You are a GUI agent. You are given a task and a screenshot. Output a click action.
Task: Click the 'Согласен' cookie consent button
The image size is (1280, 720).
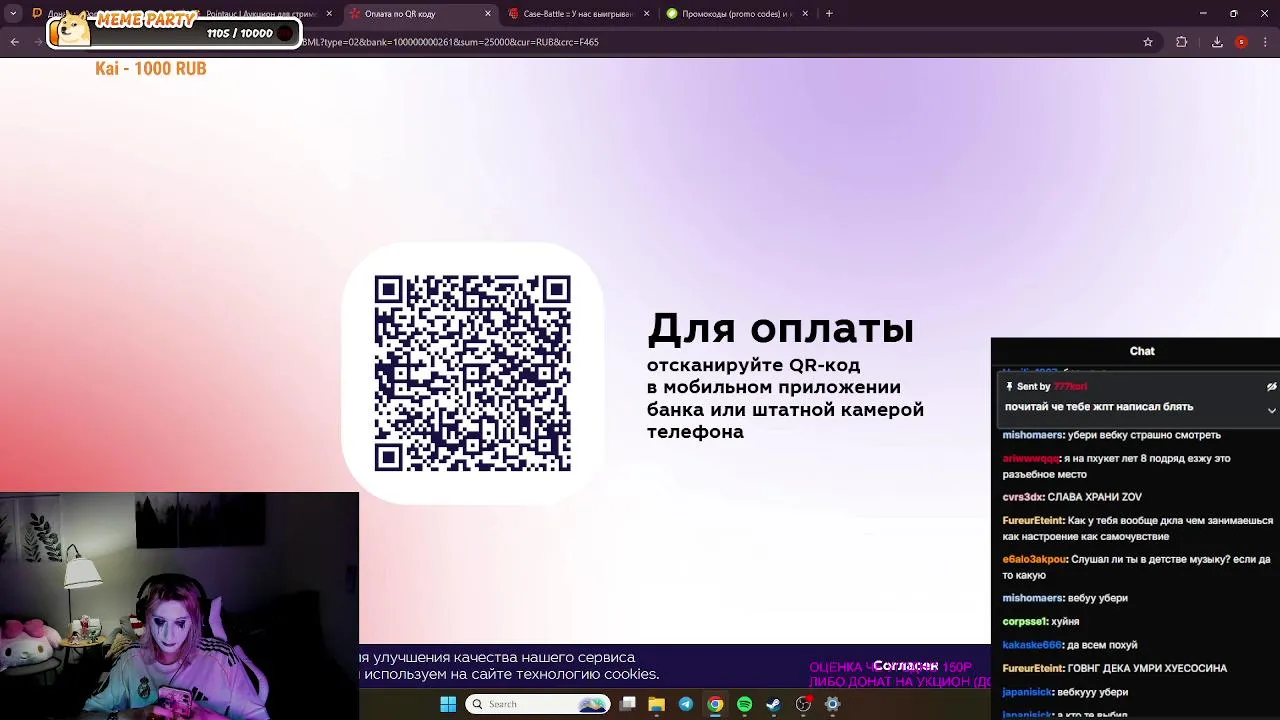coord(905,666)
